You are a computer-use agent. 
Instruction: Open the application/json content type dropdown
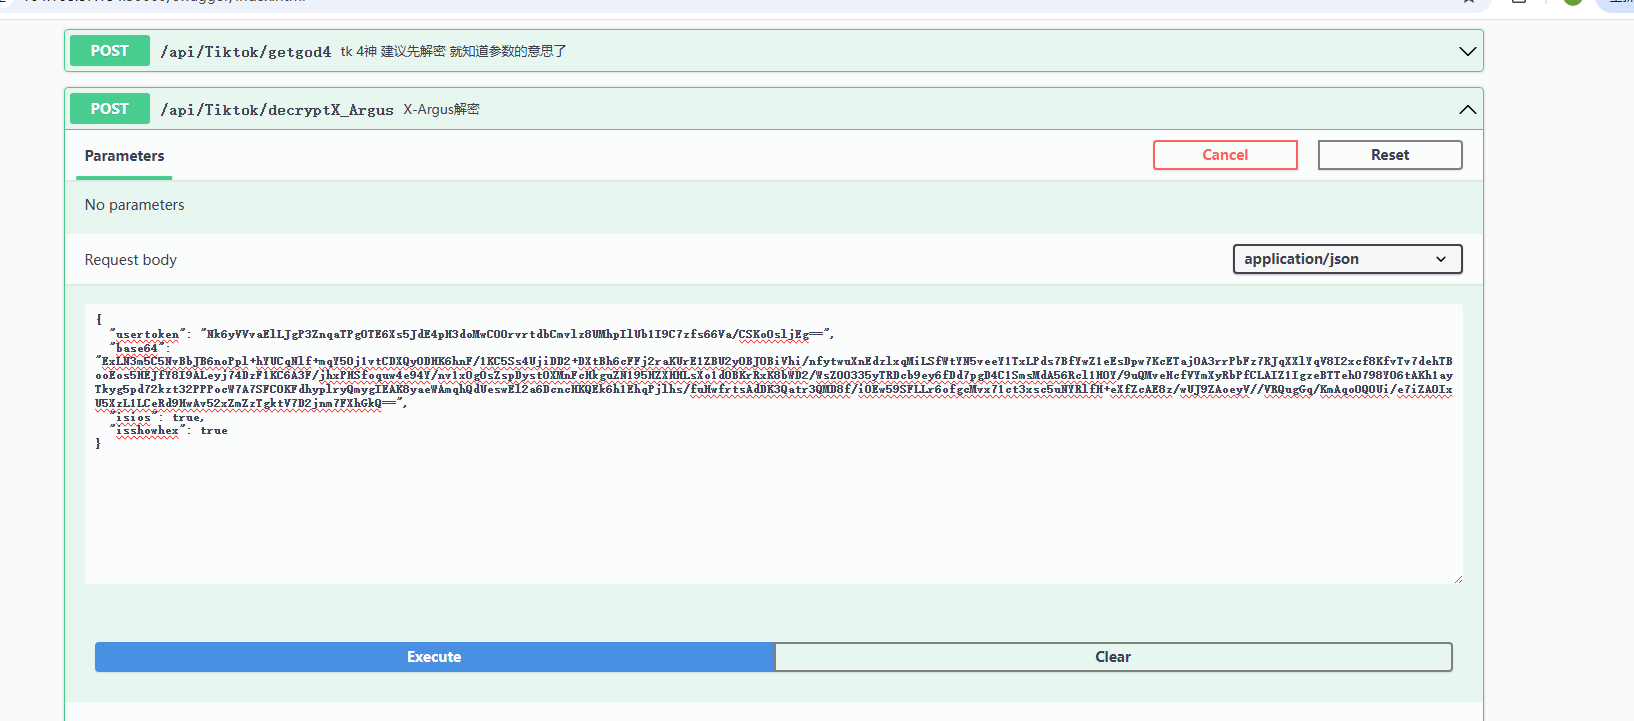[1346, 259]
